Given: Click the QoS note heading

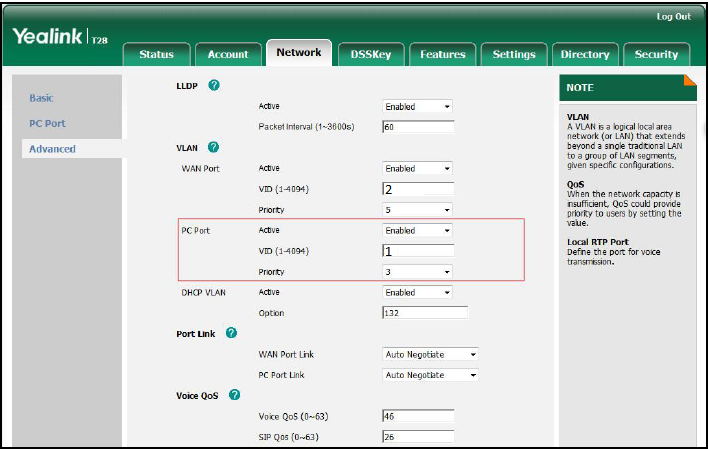Looking at the screenshot, I should (x=576, y=184).
